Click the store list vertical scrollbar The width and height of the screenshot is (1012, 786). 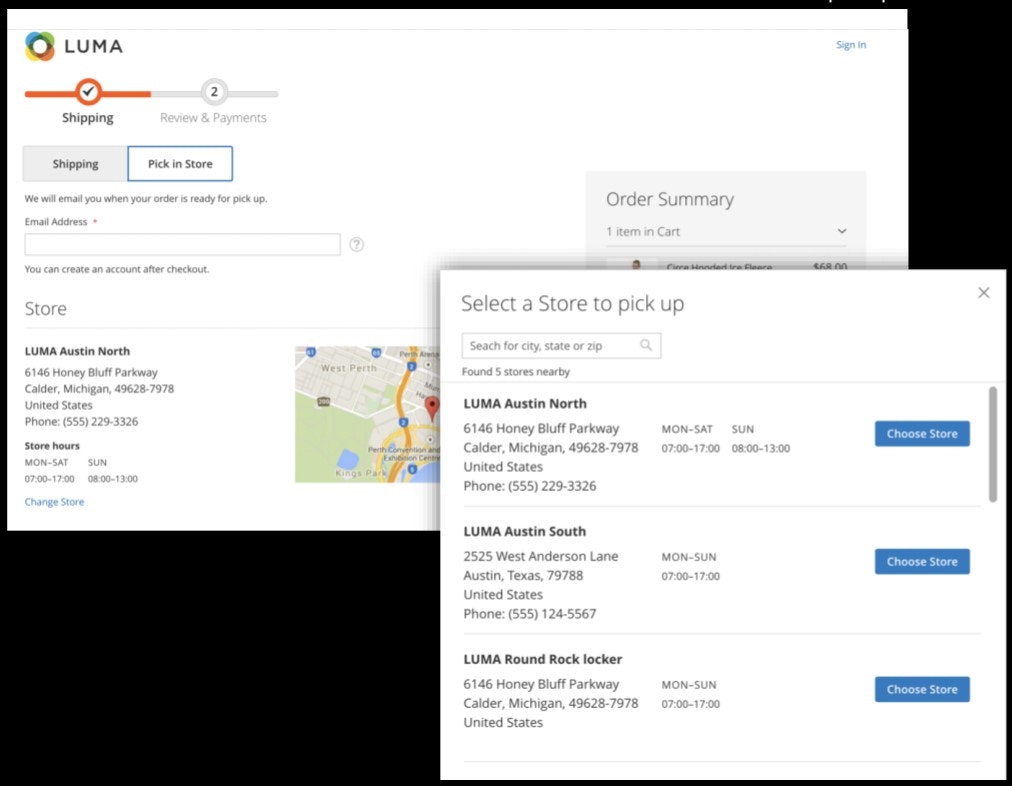[992, 444]
